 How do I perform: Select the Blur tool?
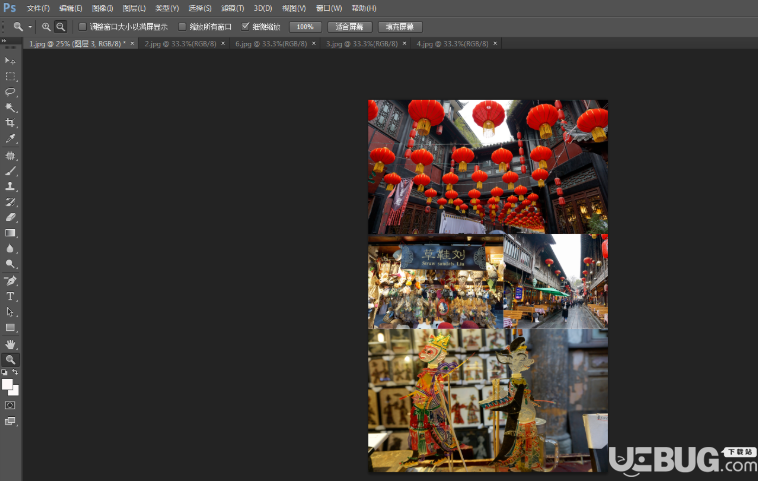10,248
